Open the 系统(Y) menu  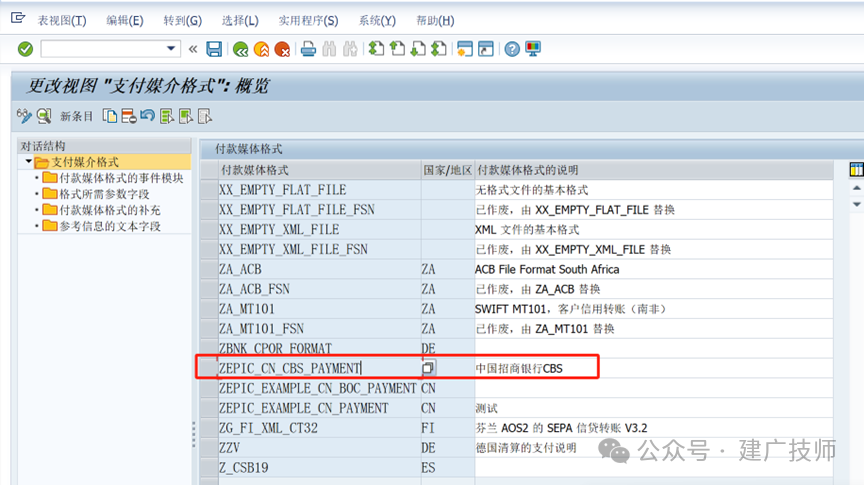click(377, 20)
